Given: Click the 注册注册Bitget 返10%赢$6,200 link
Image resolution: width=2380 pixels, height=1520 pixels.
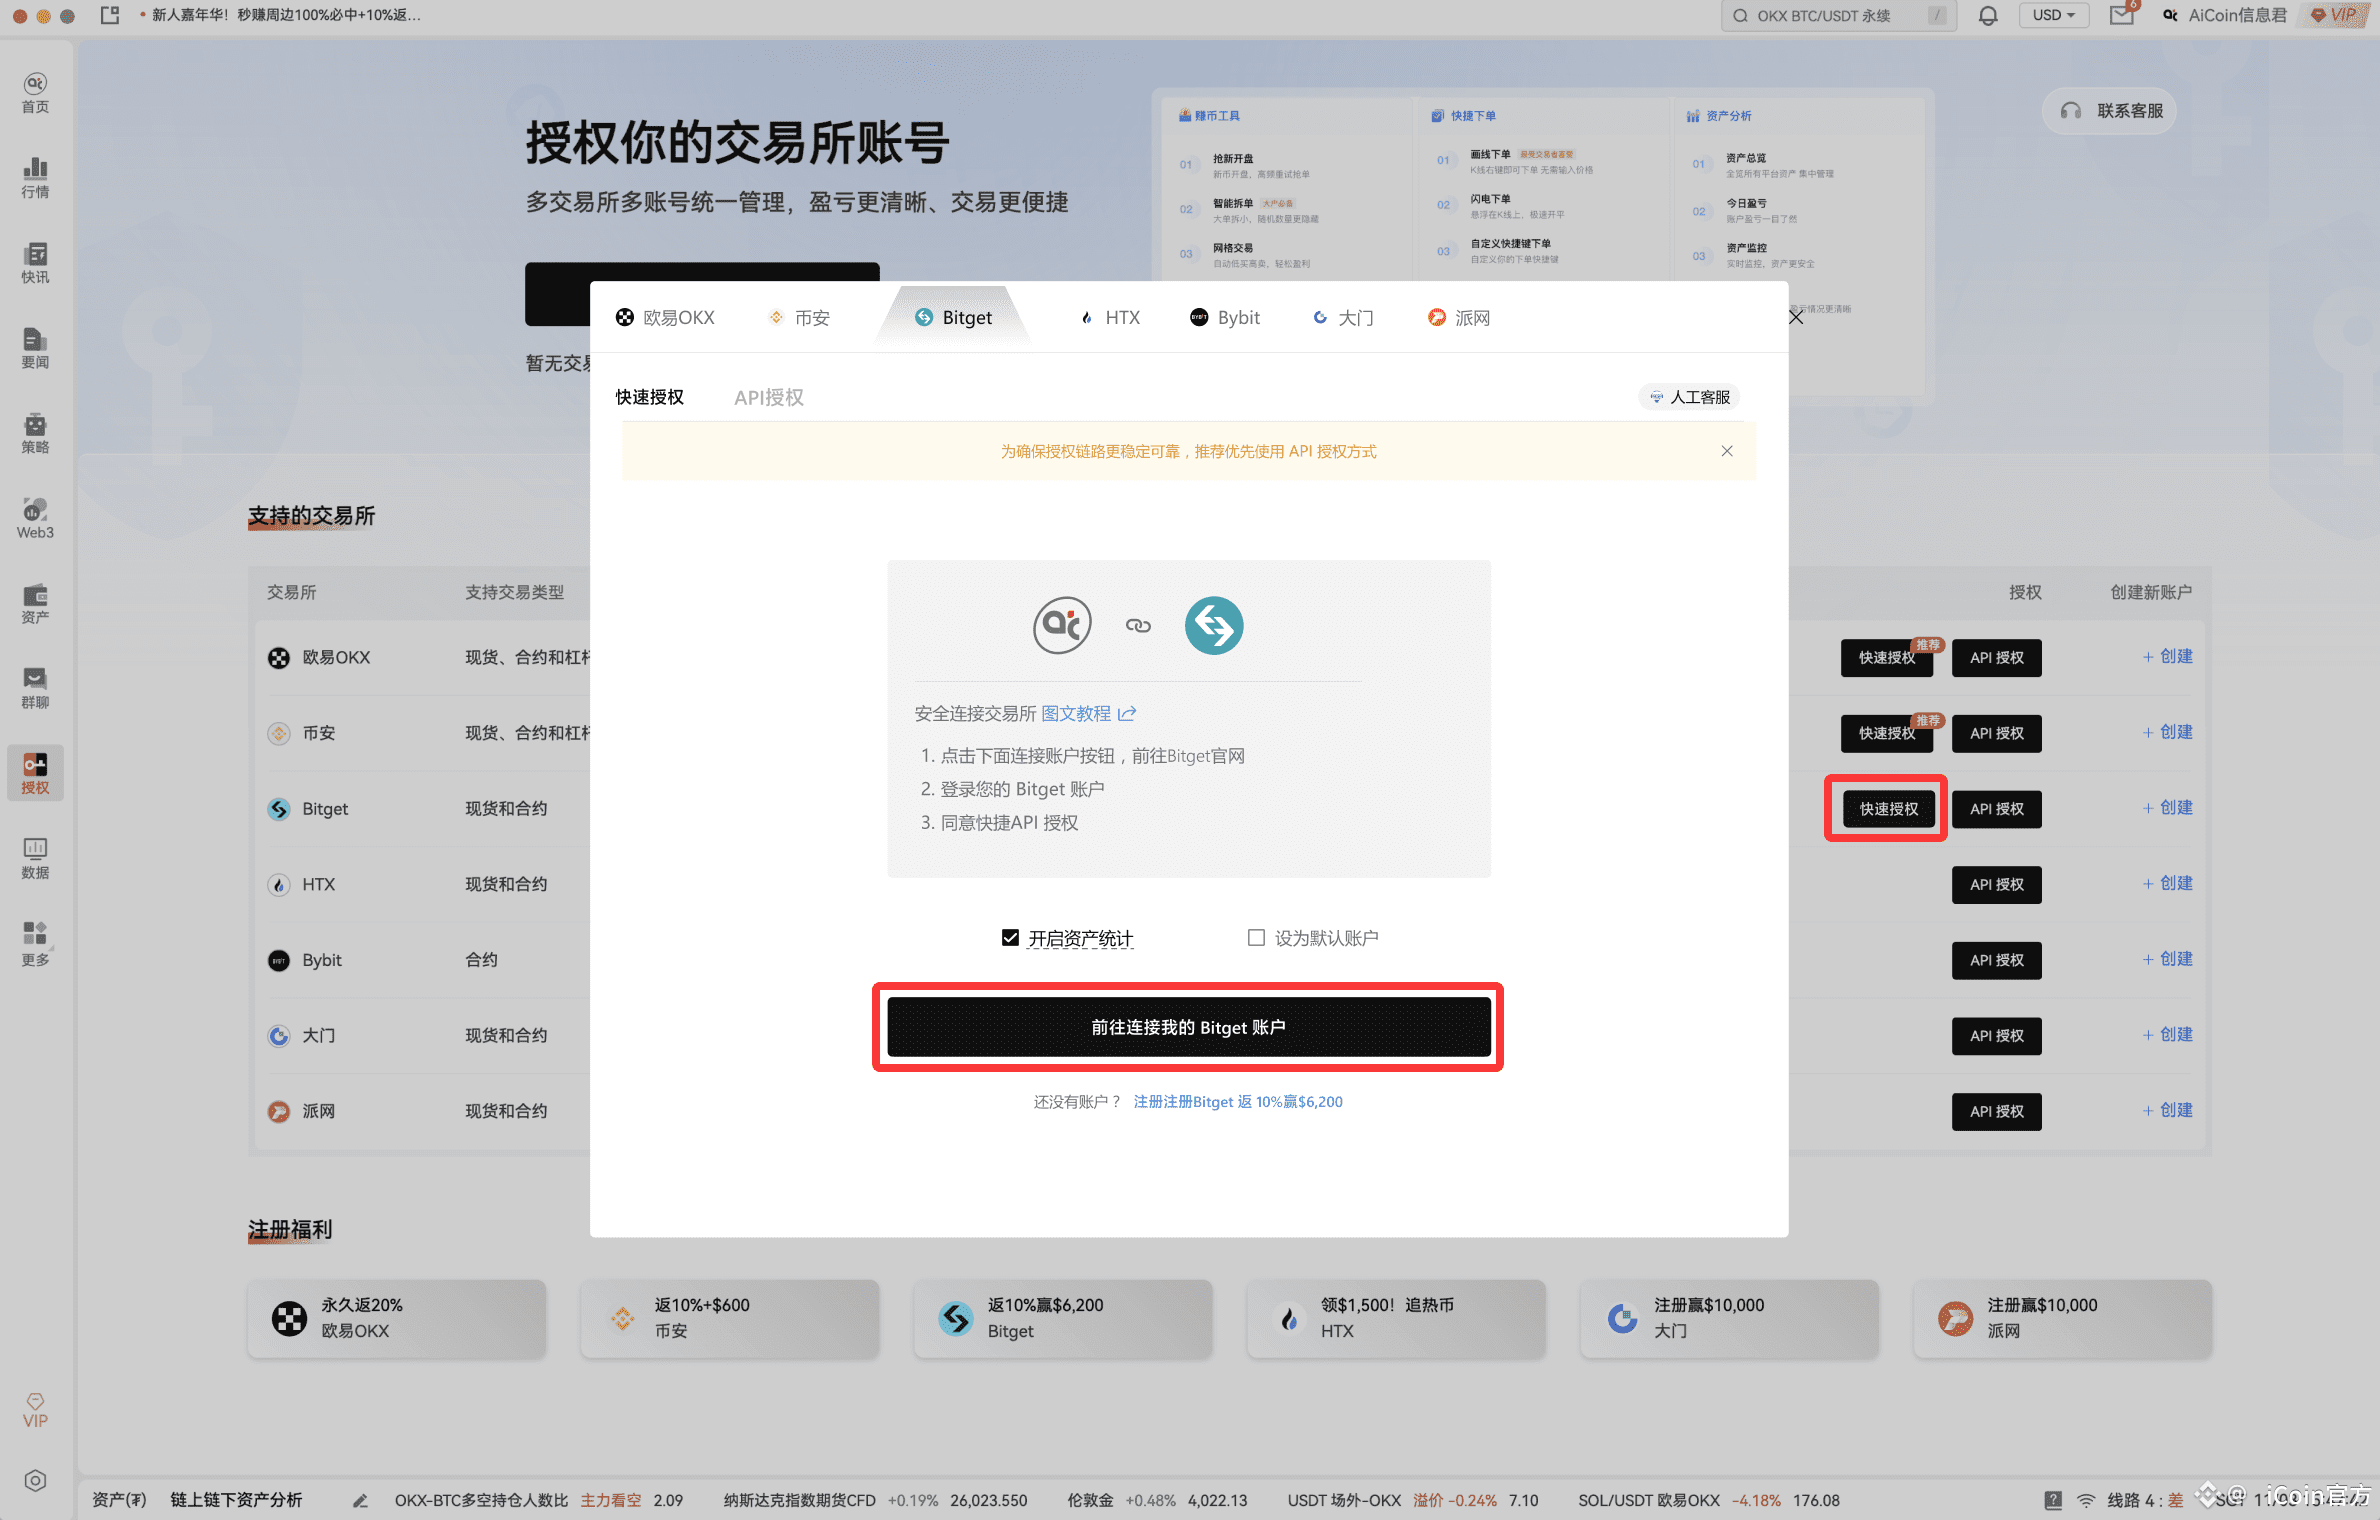Looking at the screenshot, I should coord(1238,1101).
